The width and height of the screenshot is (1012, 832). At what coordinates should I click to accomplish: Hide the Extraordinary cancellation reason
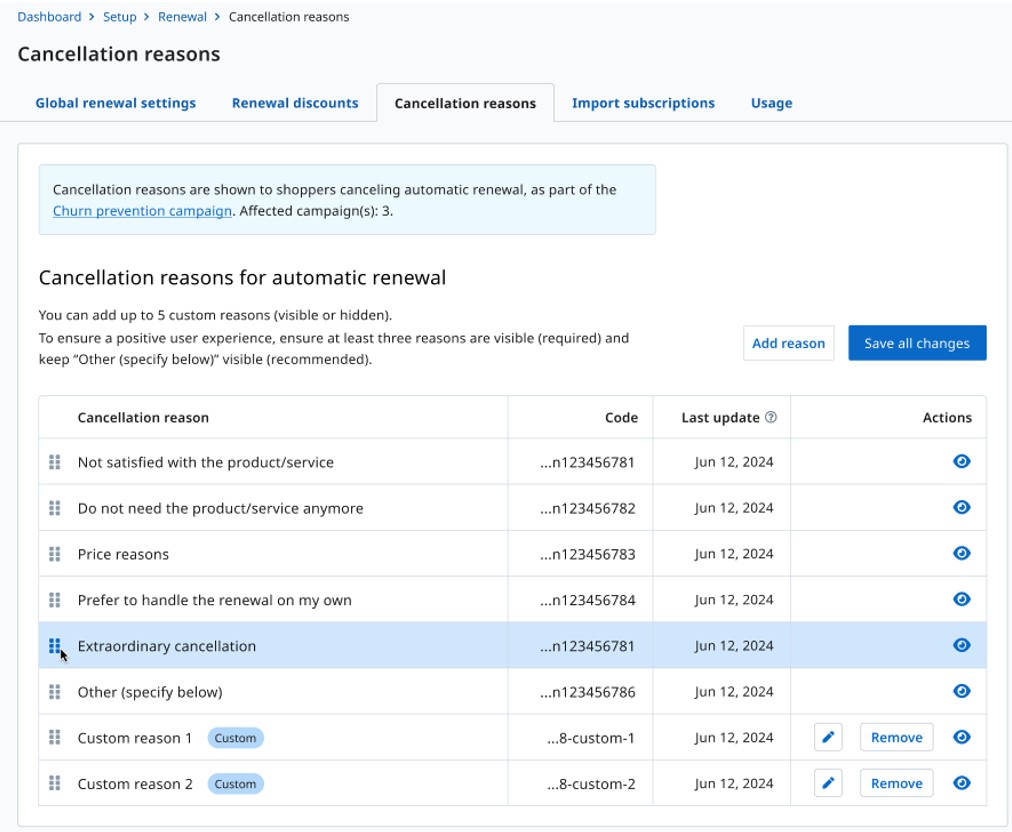(x=962, y=645)
